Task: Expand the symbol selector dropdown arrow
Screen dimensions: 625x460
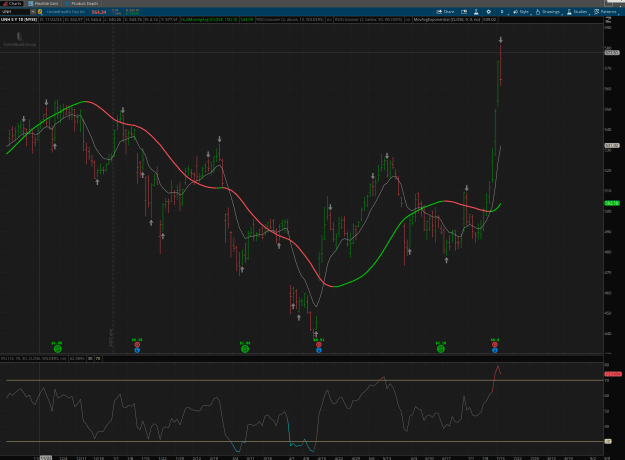Action: pos(33,12)
